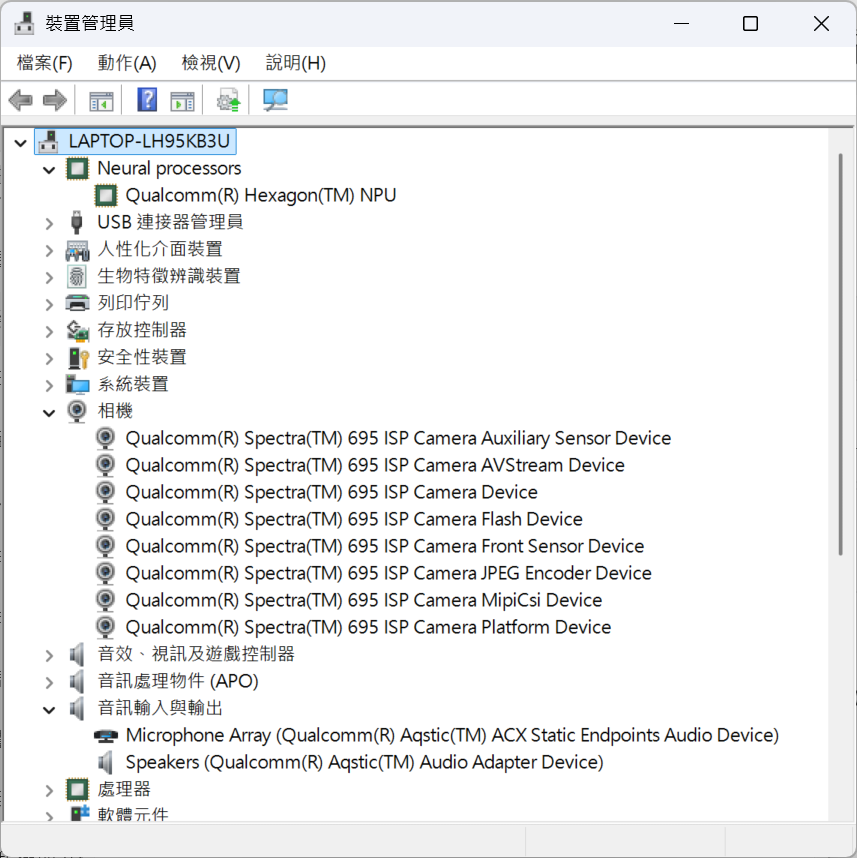Click the Back arrow toolbar icon
This screenshot has height=858, width=857.
[x=21, y=100]
